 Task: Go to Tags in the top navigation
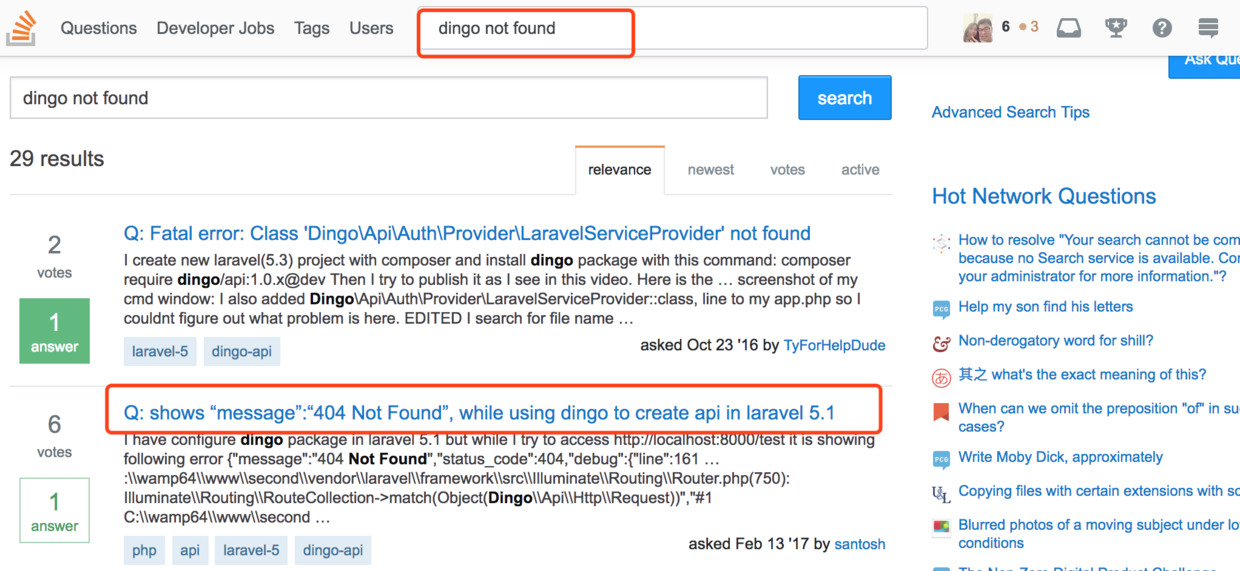(x=312, y=28)
